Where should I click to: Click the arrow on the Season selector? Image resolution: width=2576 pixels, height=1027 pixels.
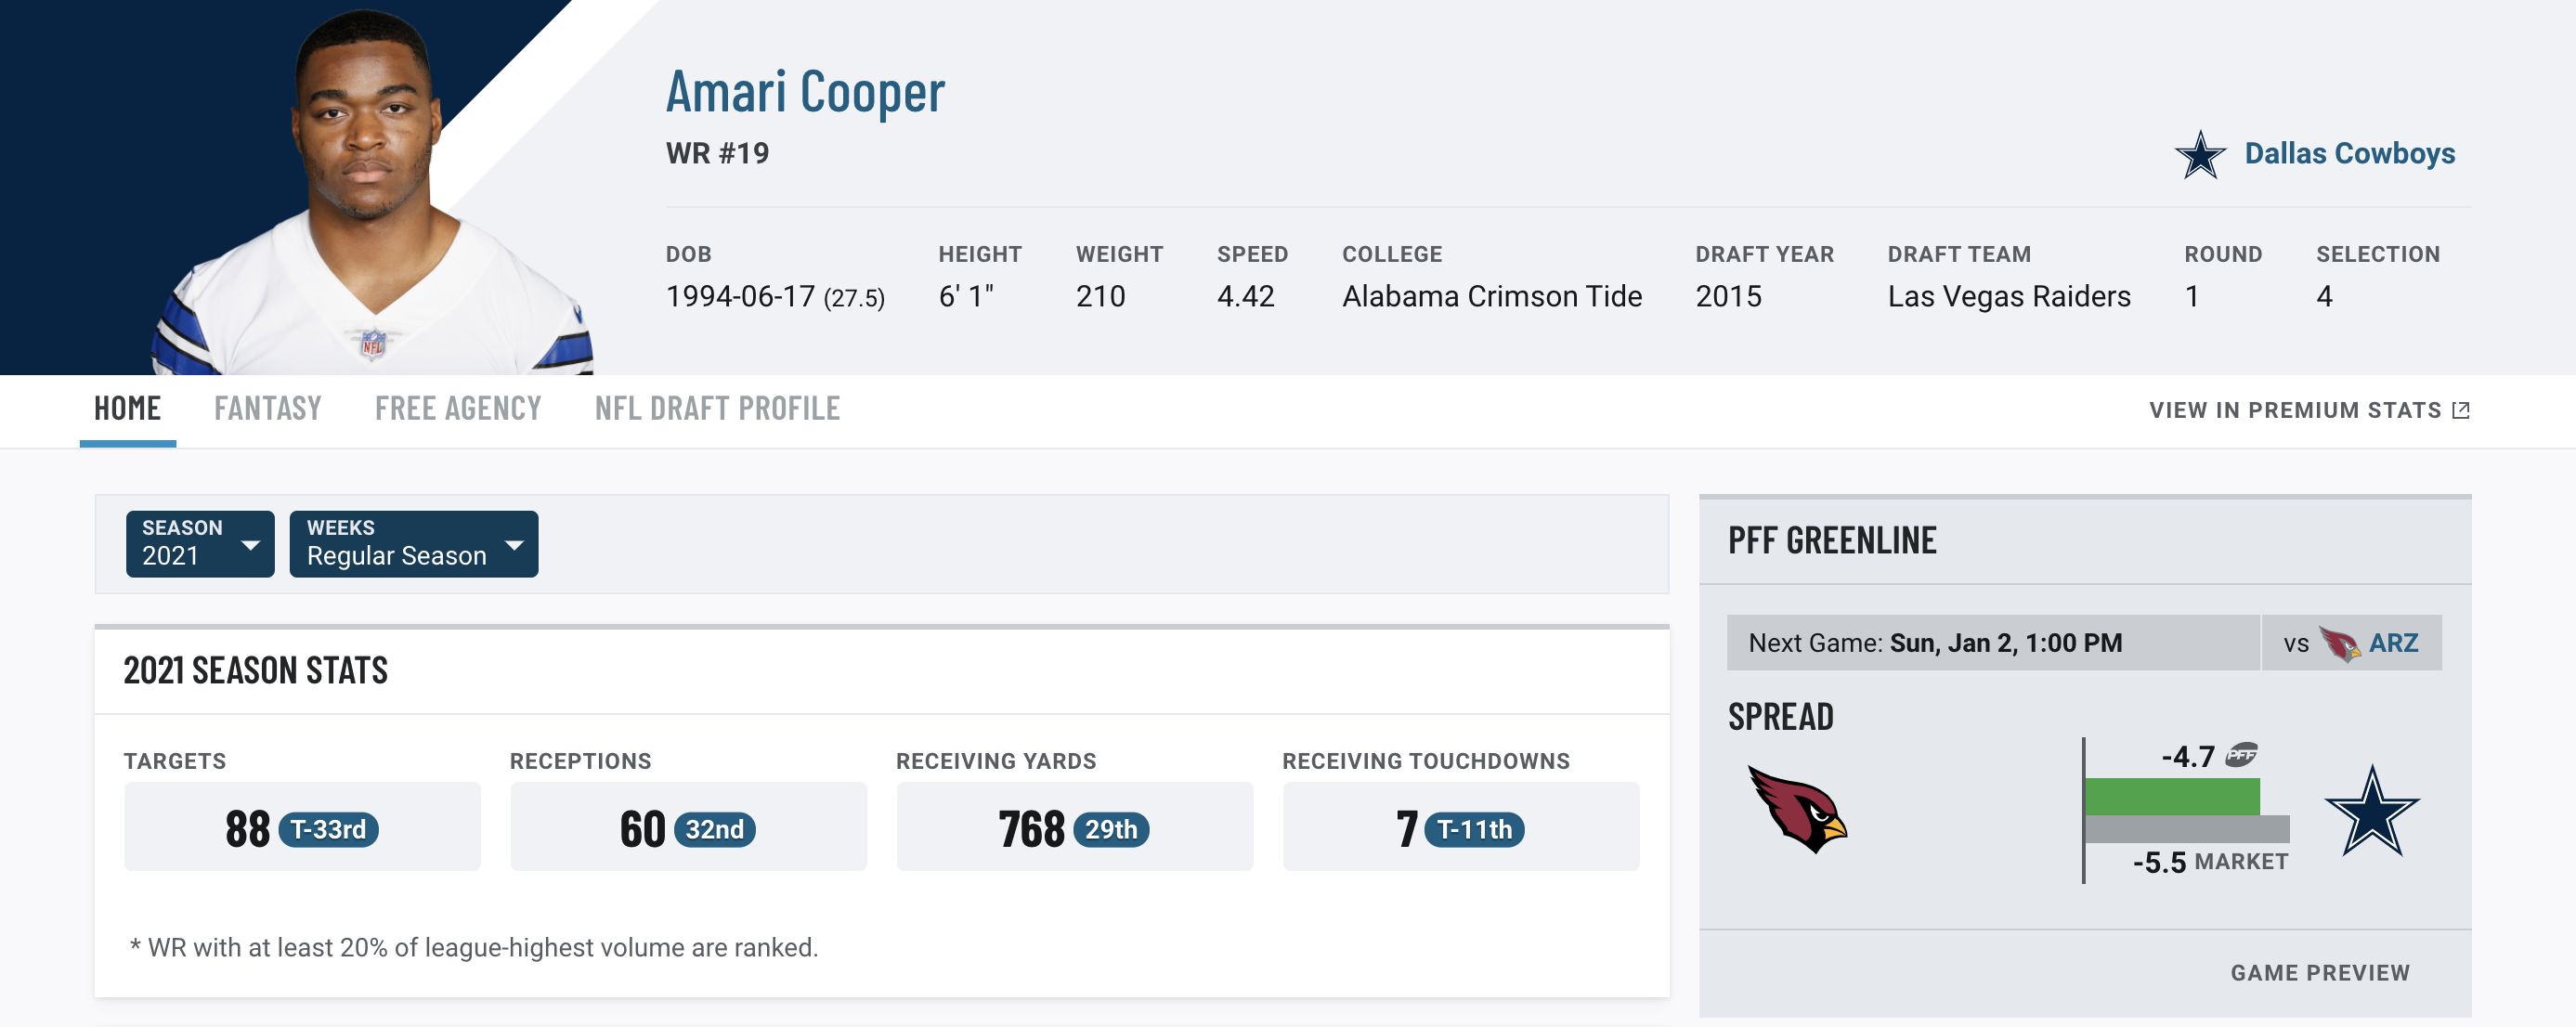[250, 545]
